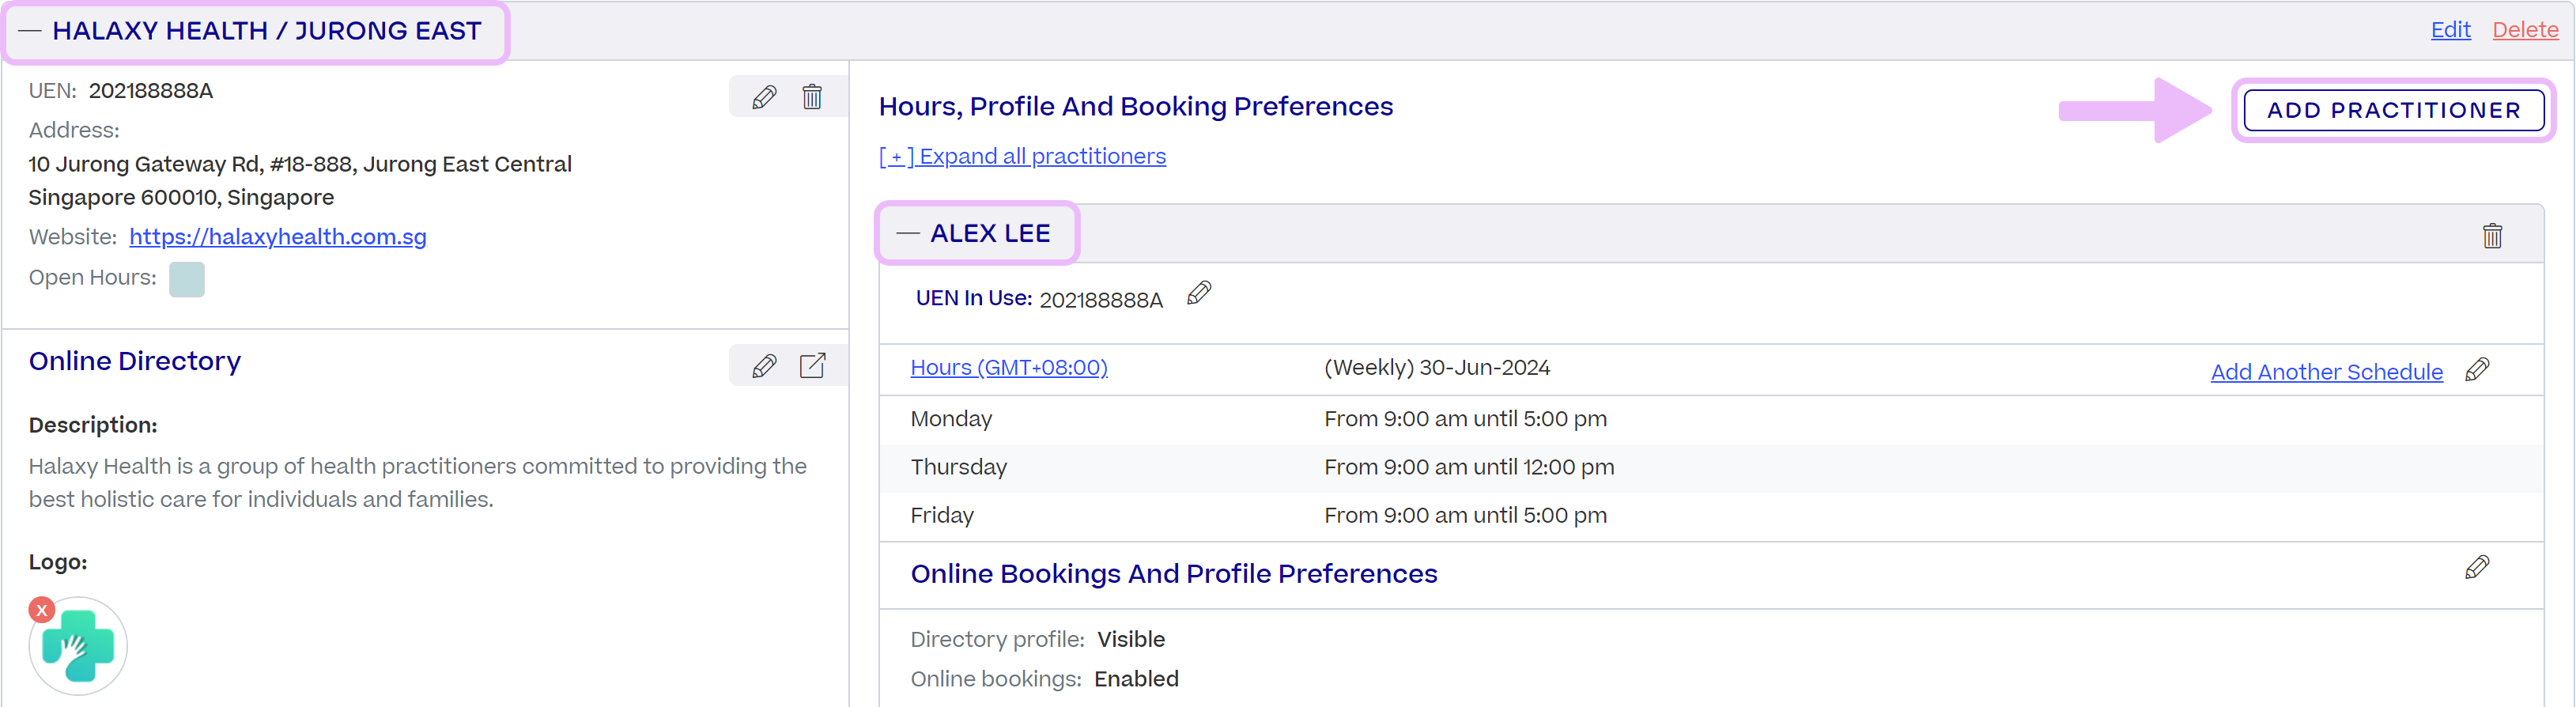
Task: Open the Edit link at top right
Action: [2450, 29]
